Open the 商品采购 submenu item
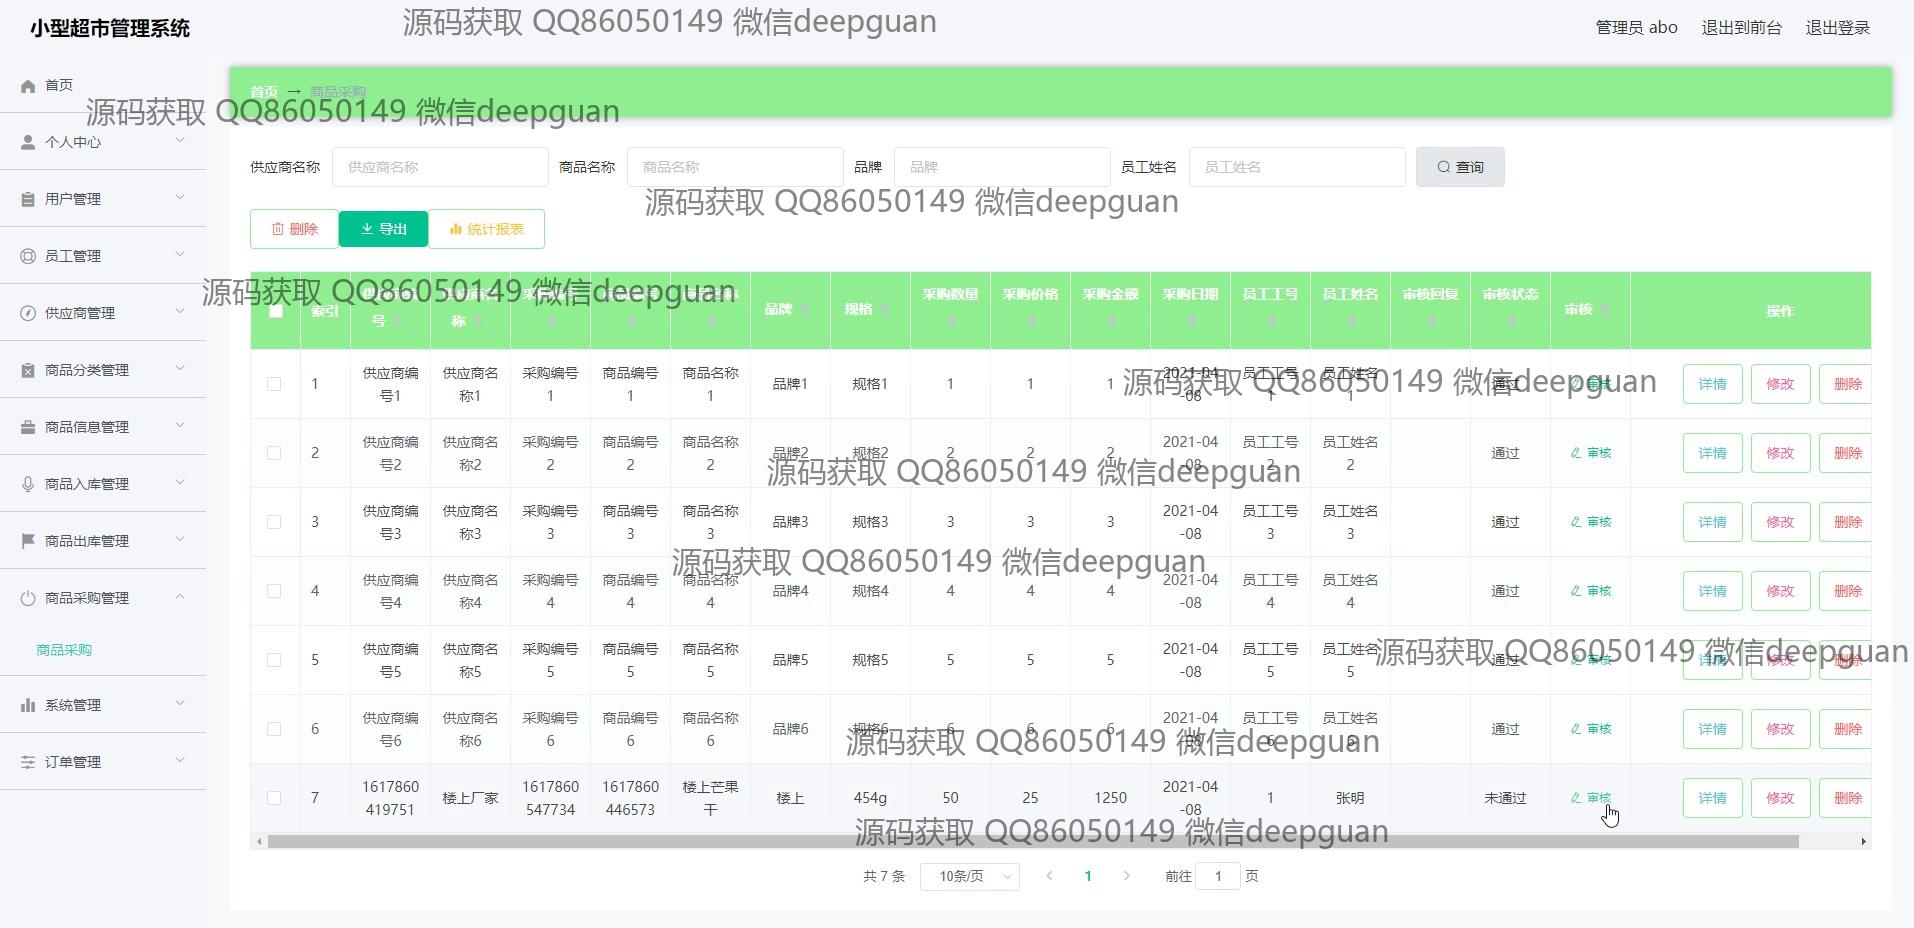This screenshot has width=1914, height=928. (64, 651)
